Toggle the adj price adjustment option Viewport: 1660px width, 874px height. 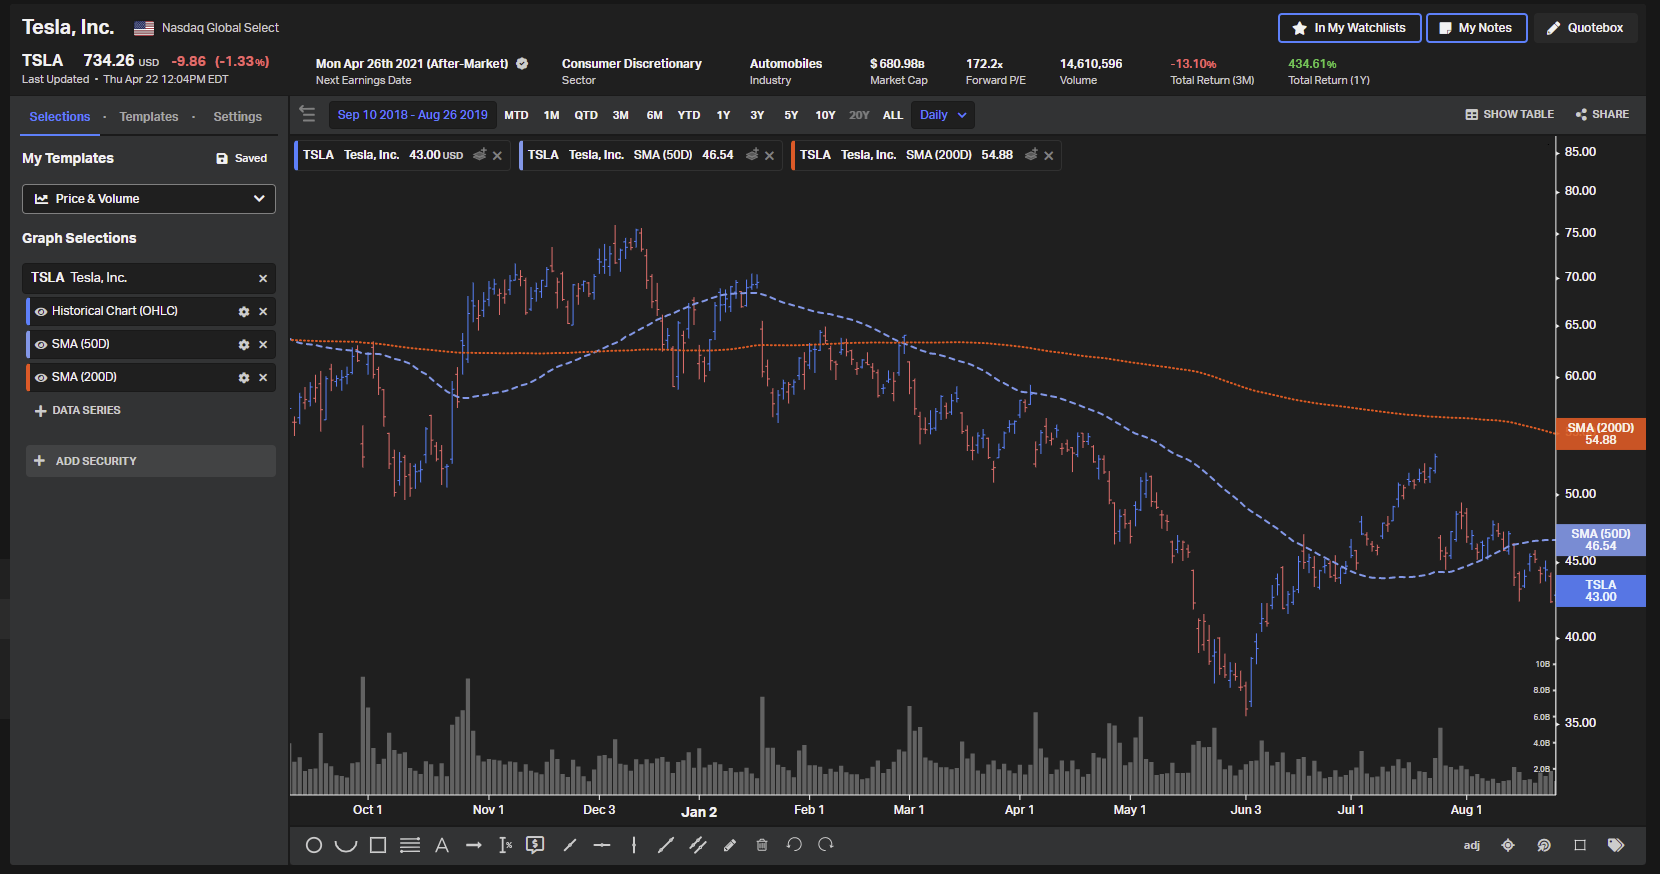tap(1472, 845)
